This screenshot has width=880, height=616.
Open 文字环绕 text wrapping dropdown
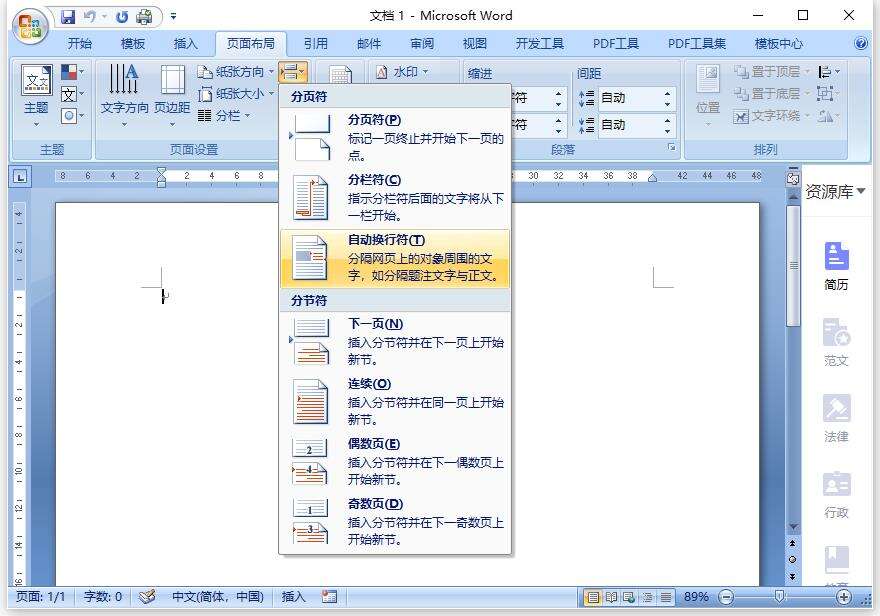pos(772,116)
